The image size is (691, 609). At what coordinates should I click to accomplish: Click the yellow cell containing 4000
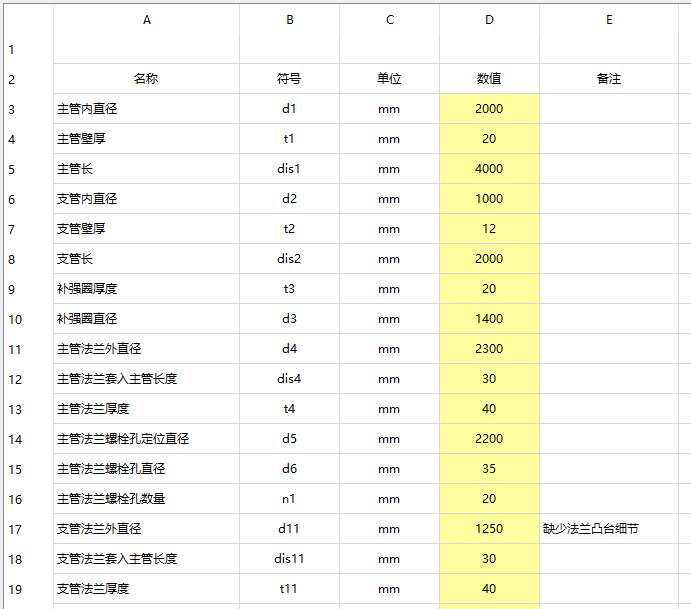coord(489,169)
